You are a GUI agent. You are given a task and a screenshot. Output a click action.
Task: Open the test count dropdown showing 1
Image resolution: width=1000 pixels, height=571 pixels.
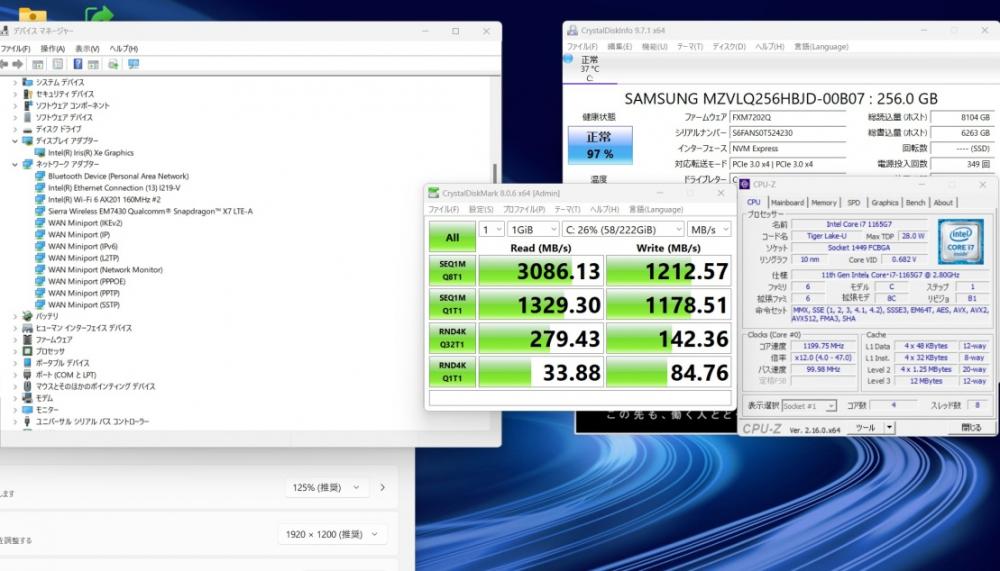[x=492, y=230]
